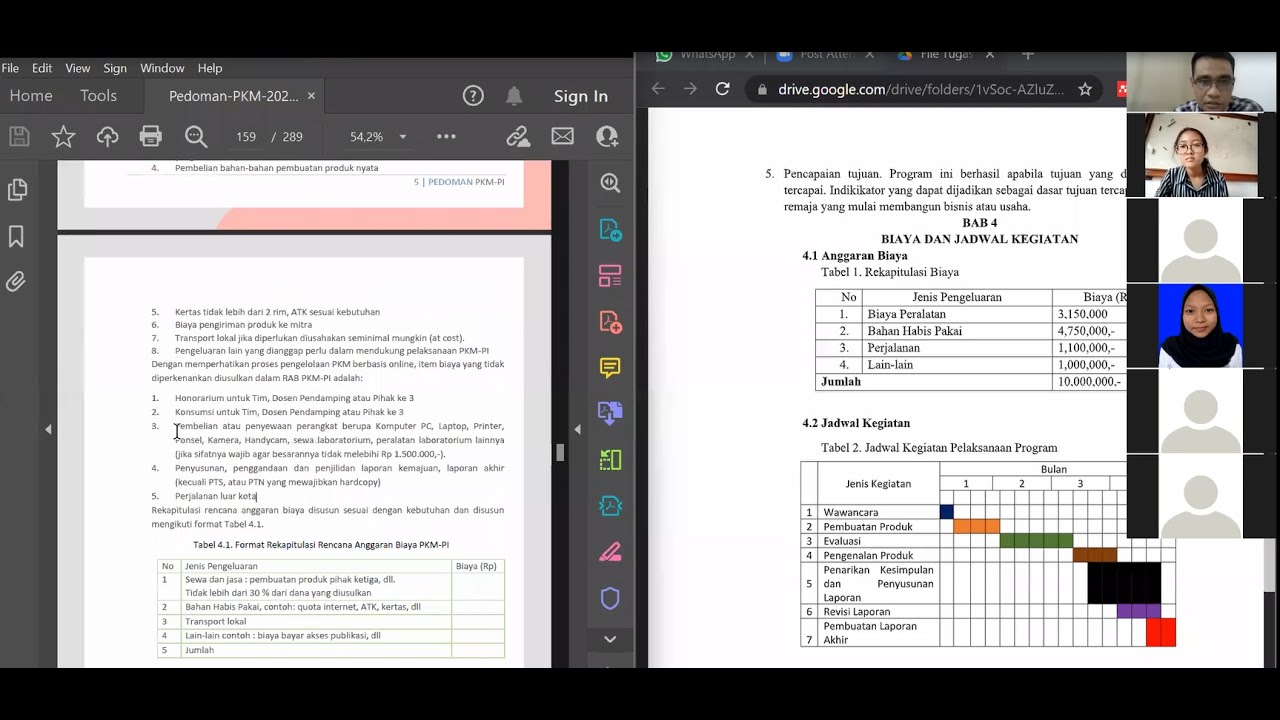The width and height of the screenshot is (1280, 720).
Task: Select the Combine Files tool icon
Action: pyautogui.click(x=610, y=413)
